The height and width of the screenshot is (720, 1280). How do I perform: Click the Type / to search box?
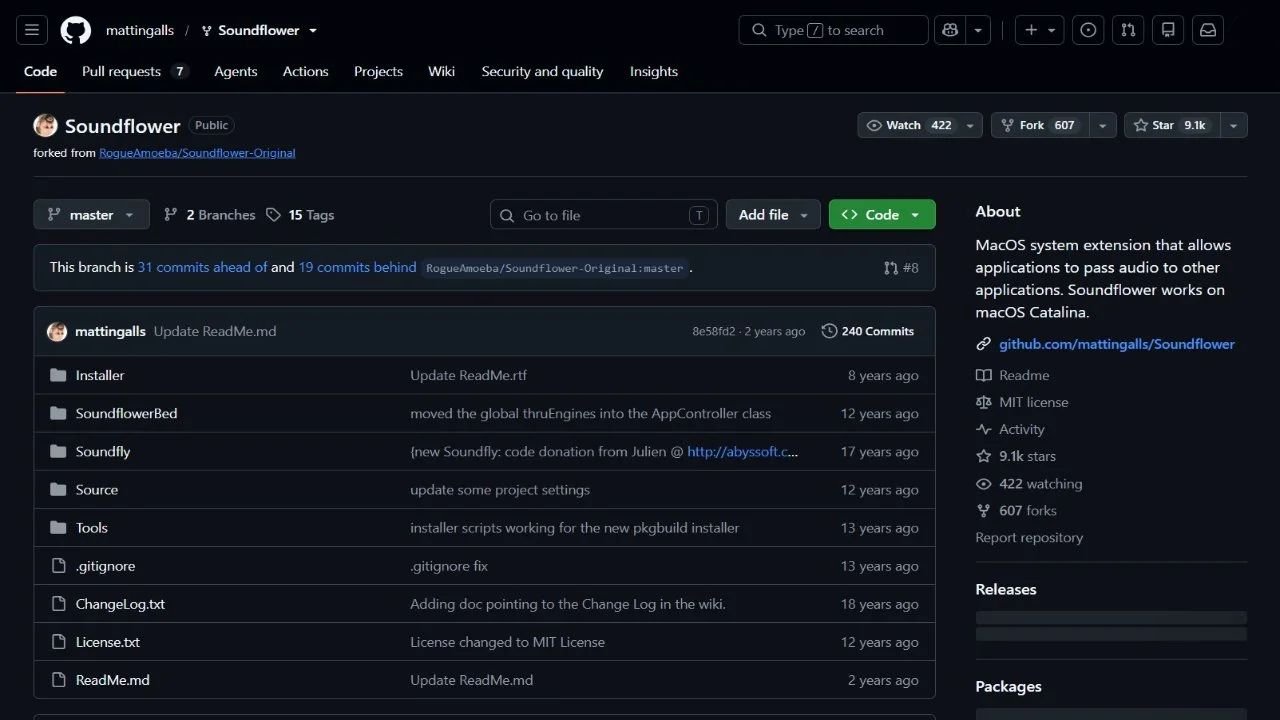pos(834,30)
